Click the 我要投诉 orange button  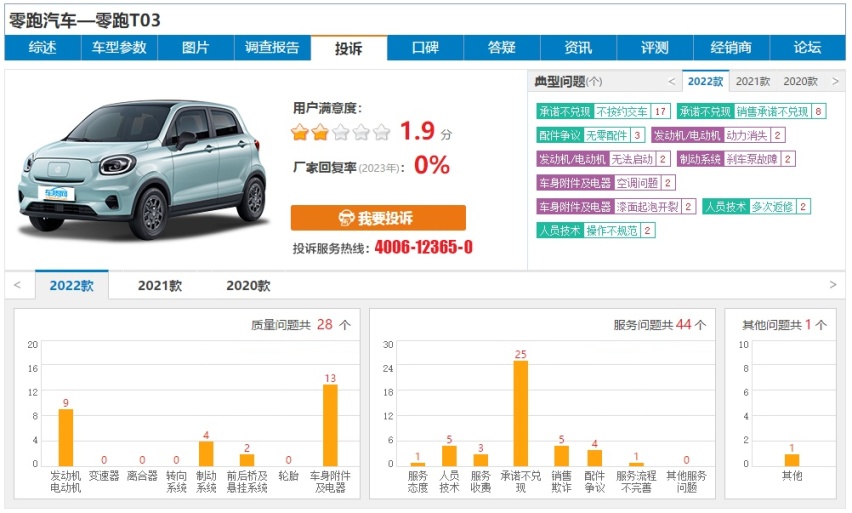(378, 218)
